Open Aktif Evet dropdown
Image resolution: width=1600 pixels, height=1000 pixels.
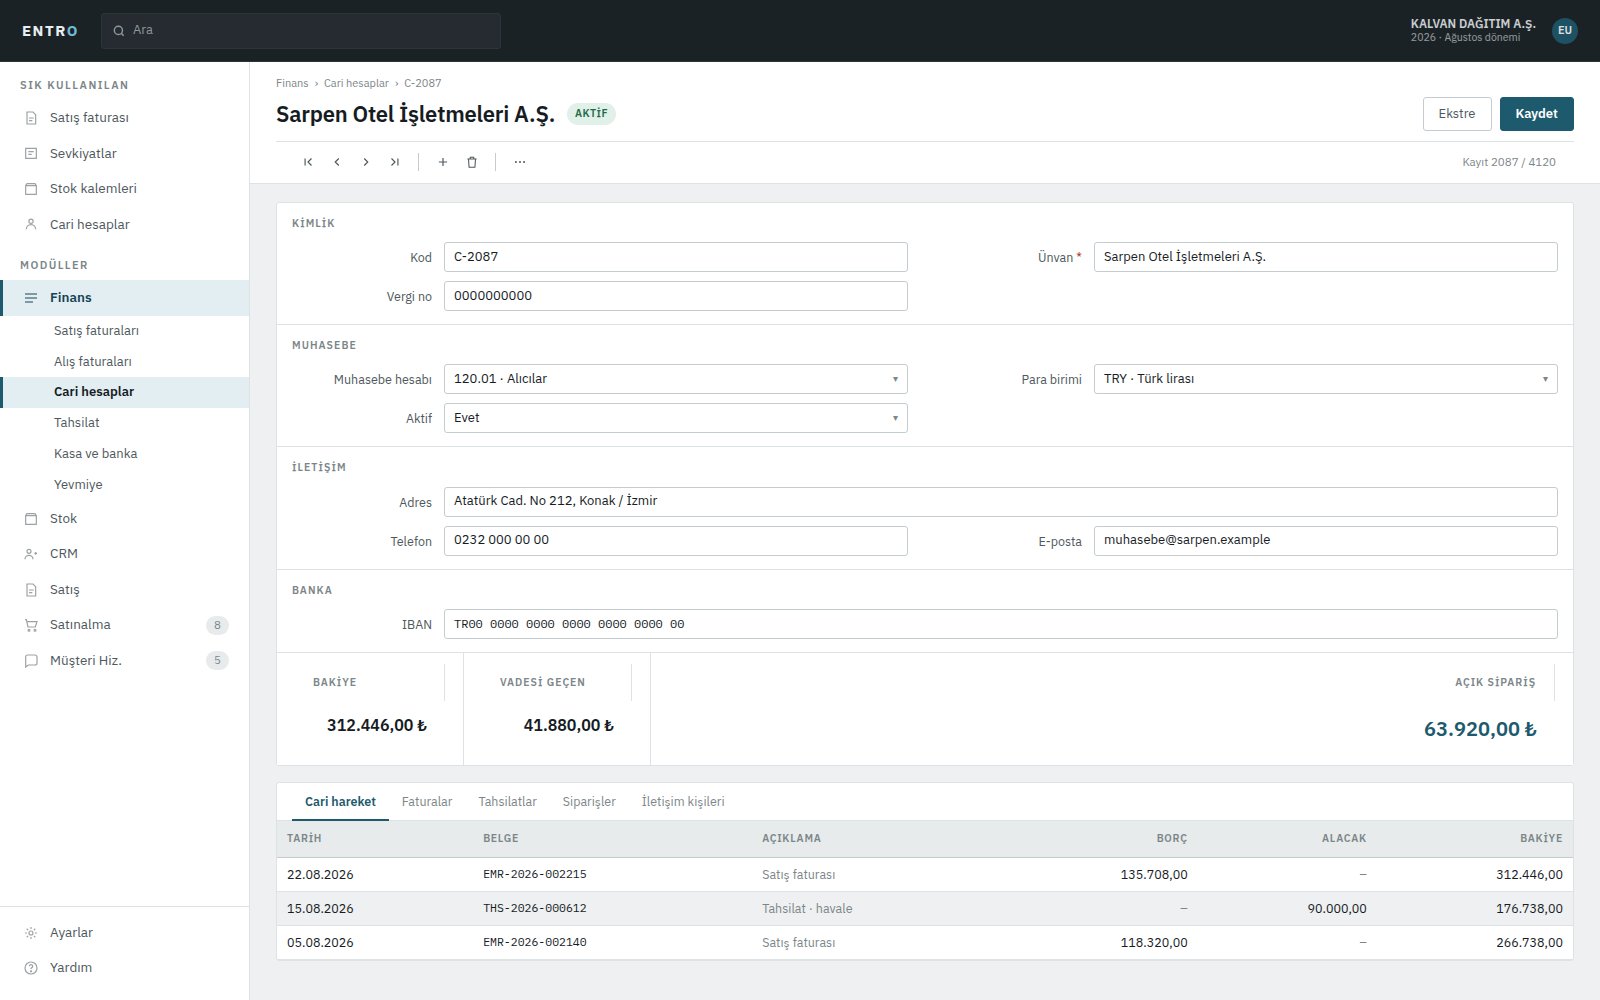coord(676,418)
